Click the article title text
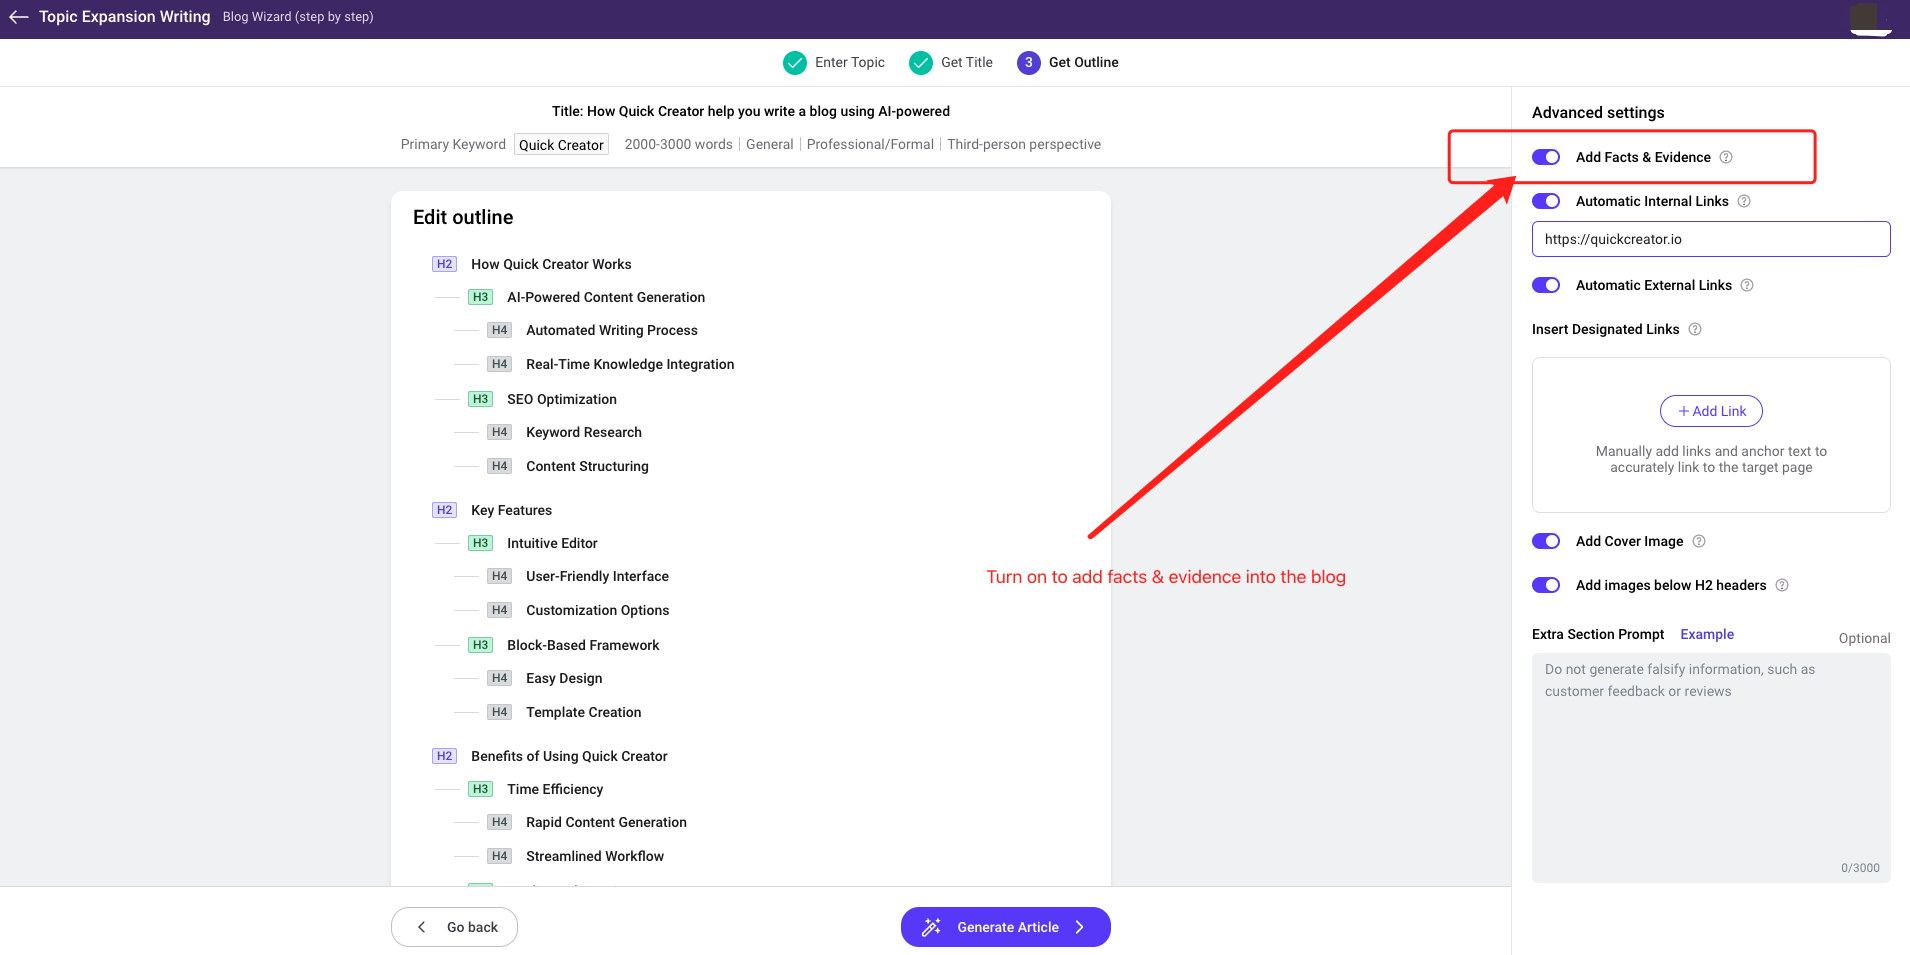 [751, 111]
